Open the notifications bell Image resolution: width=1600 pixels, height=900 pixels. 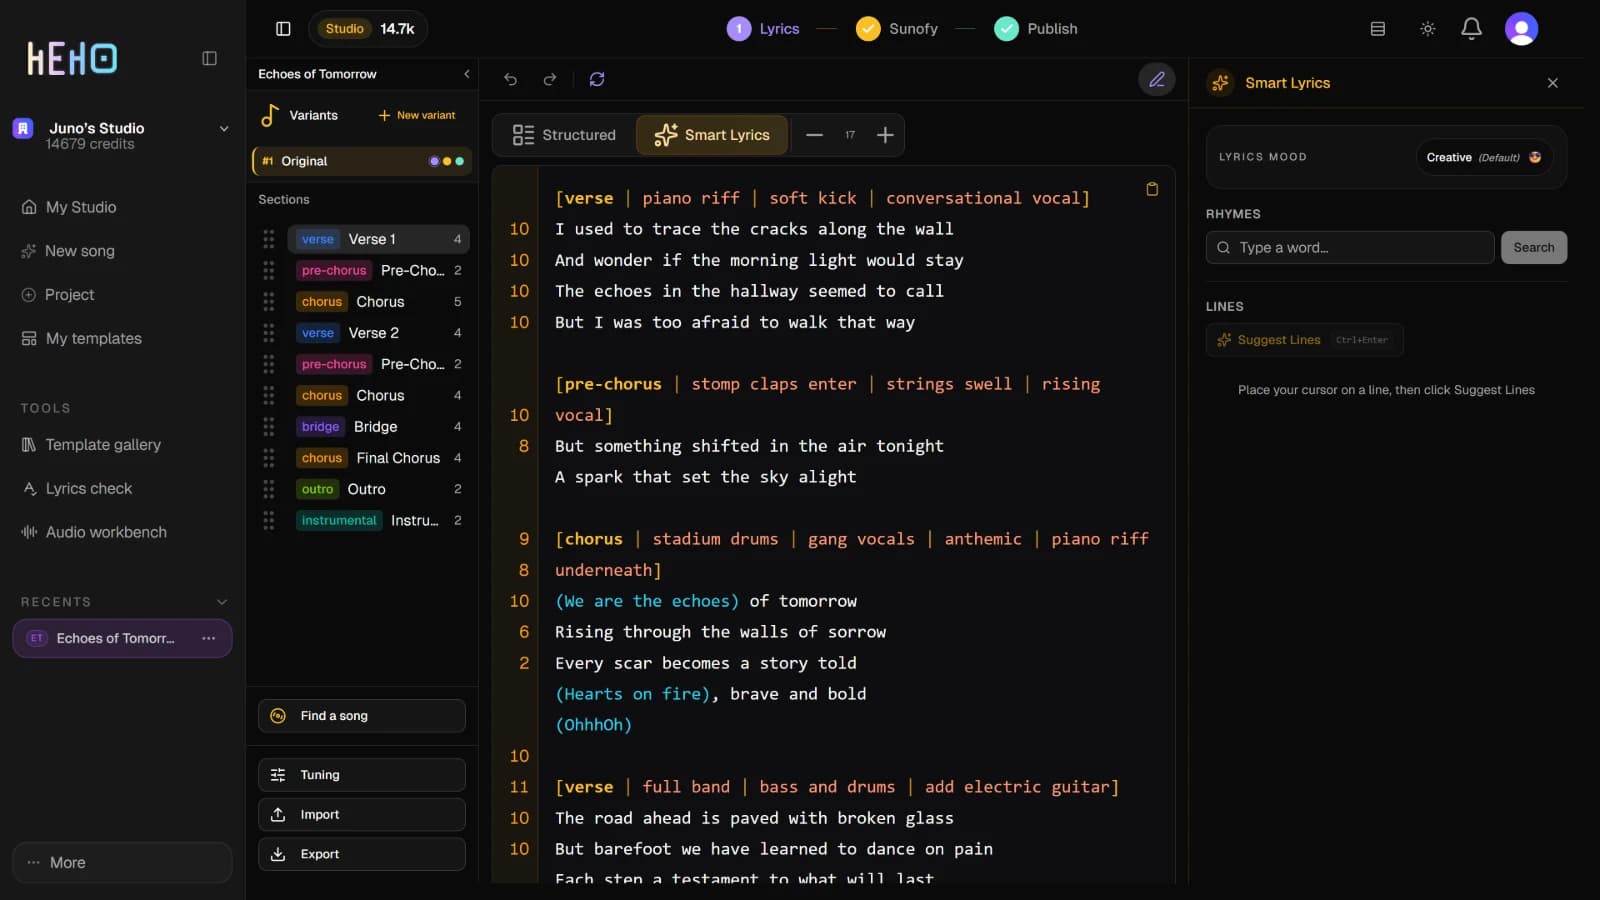[x=1471, y=29]
